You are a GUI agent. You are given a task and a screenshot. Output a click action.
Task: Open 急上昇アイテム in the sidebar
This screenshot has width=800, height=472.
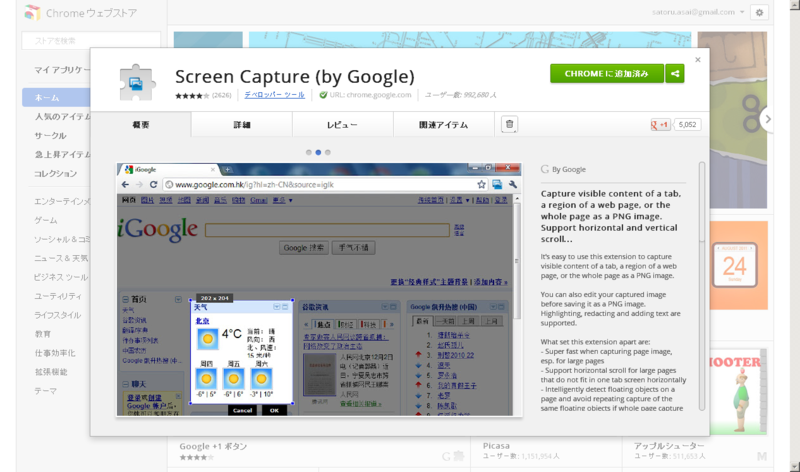tap(62, 154)
